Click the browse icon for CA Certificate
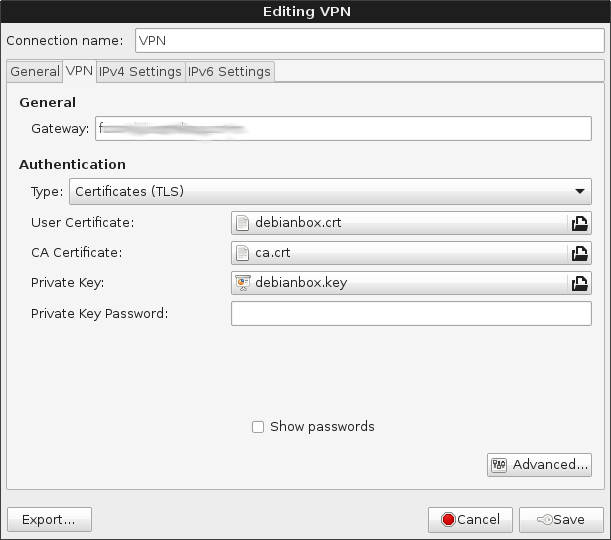The image size is (611, 540). (x=579, y=253)
